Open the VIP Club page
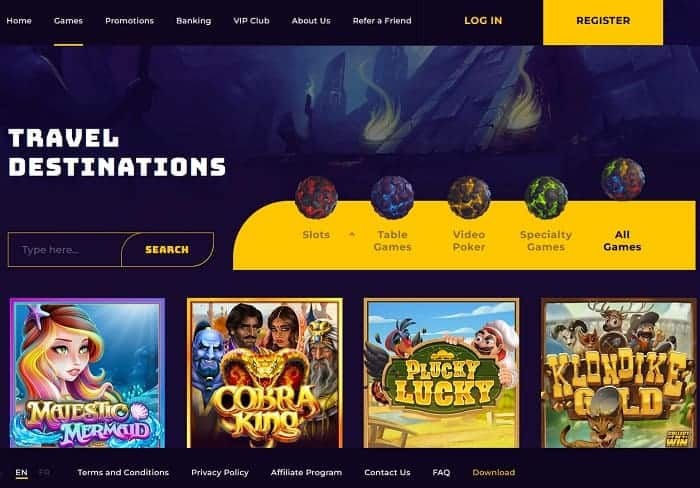700x488 pixels. pos(251,21)
